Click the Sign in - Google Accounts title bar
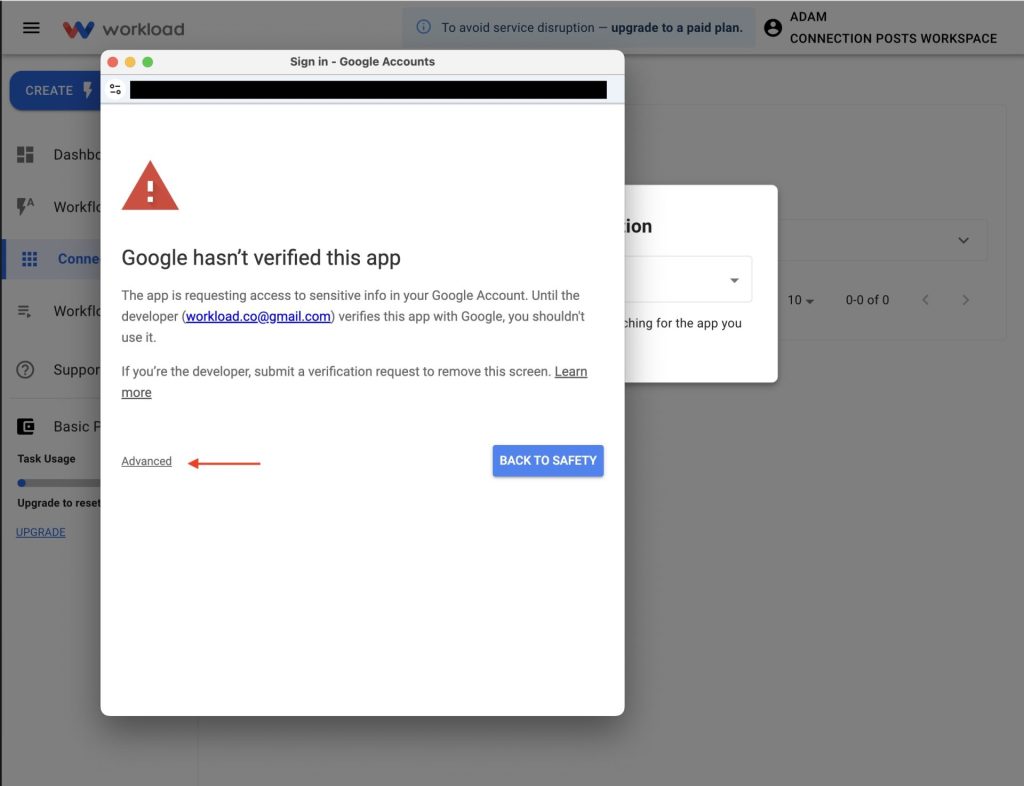The image size is (1024, 786). click(362, 62)
